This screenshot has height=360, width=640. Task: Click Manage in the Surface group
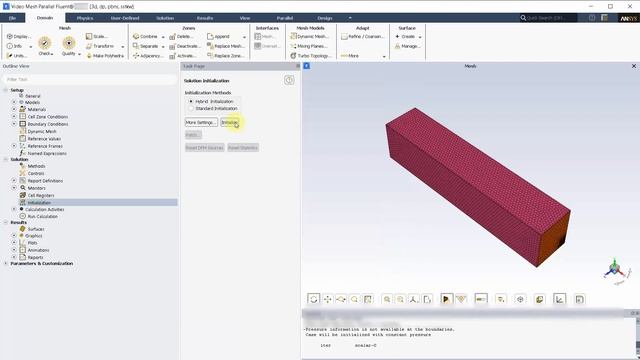pyautogui.click(x=407, y=46)
